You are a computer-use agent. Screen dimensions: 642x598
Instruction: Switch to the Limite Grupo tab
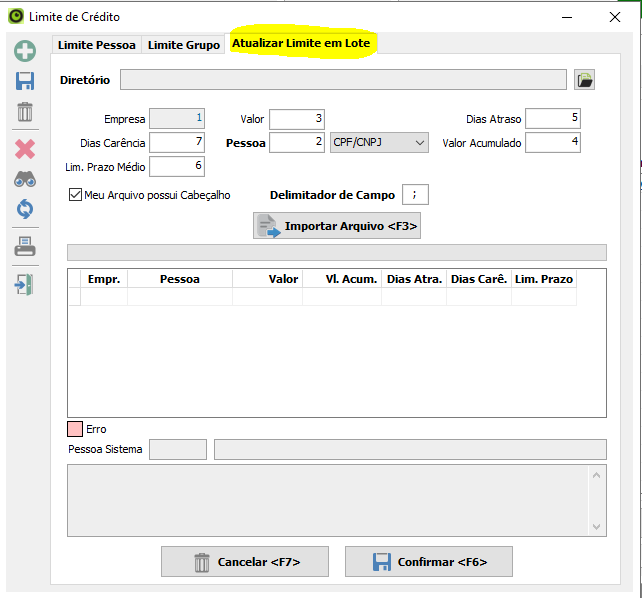click(183, 45)
